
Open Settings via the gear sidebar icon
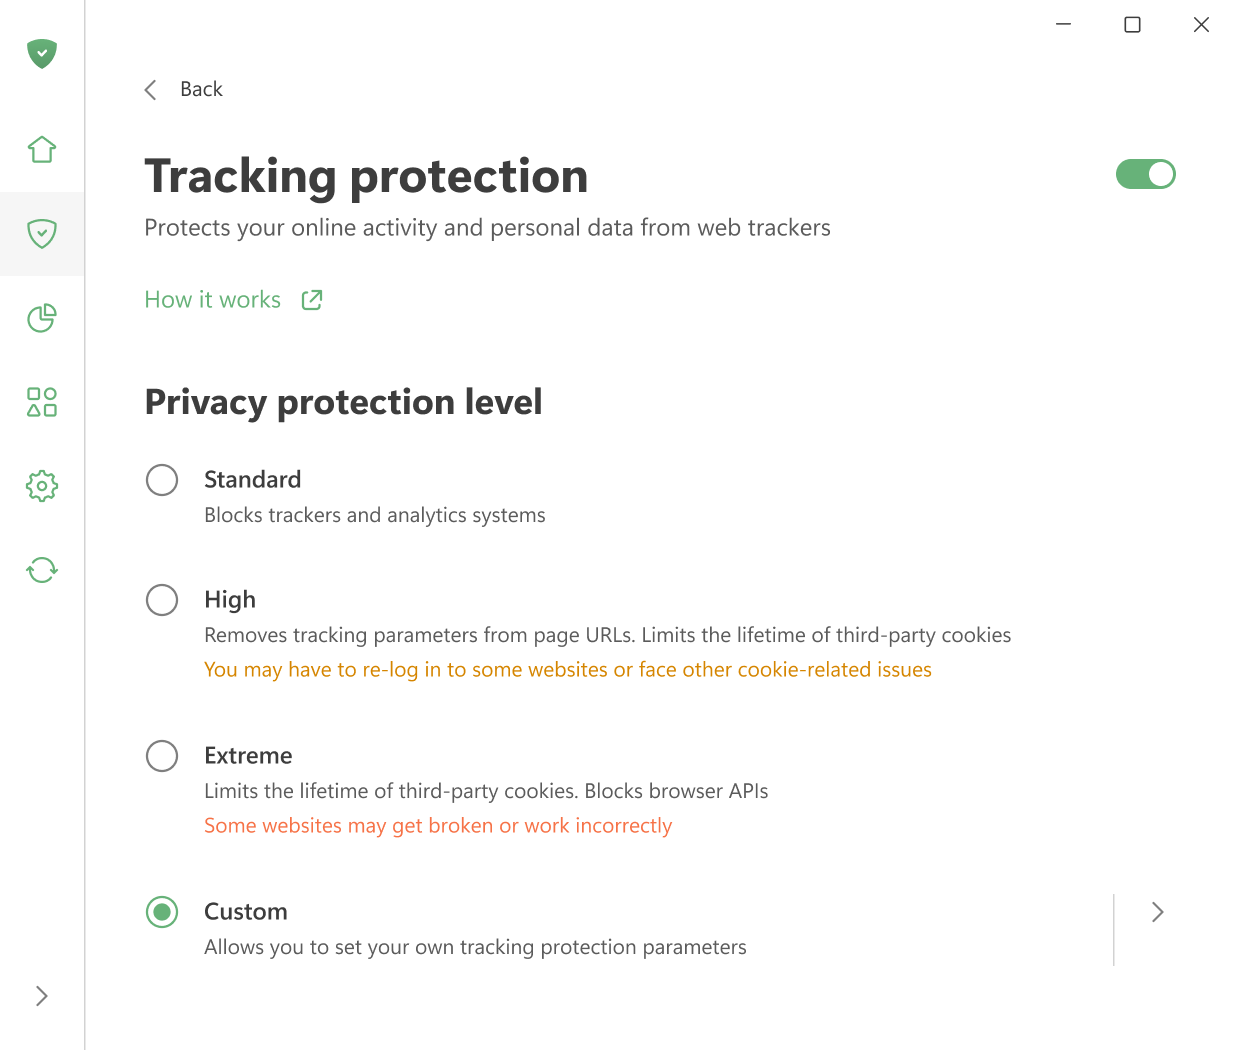[x=41, y=486]
